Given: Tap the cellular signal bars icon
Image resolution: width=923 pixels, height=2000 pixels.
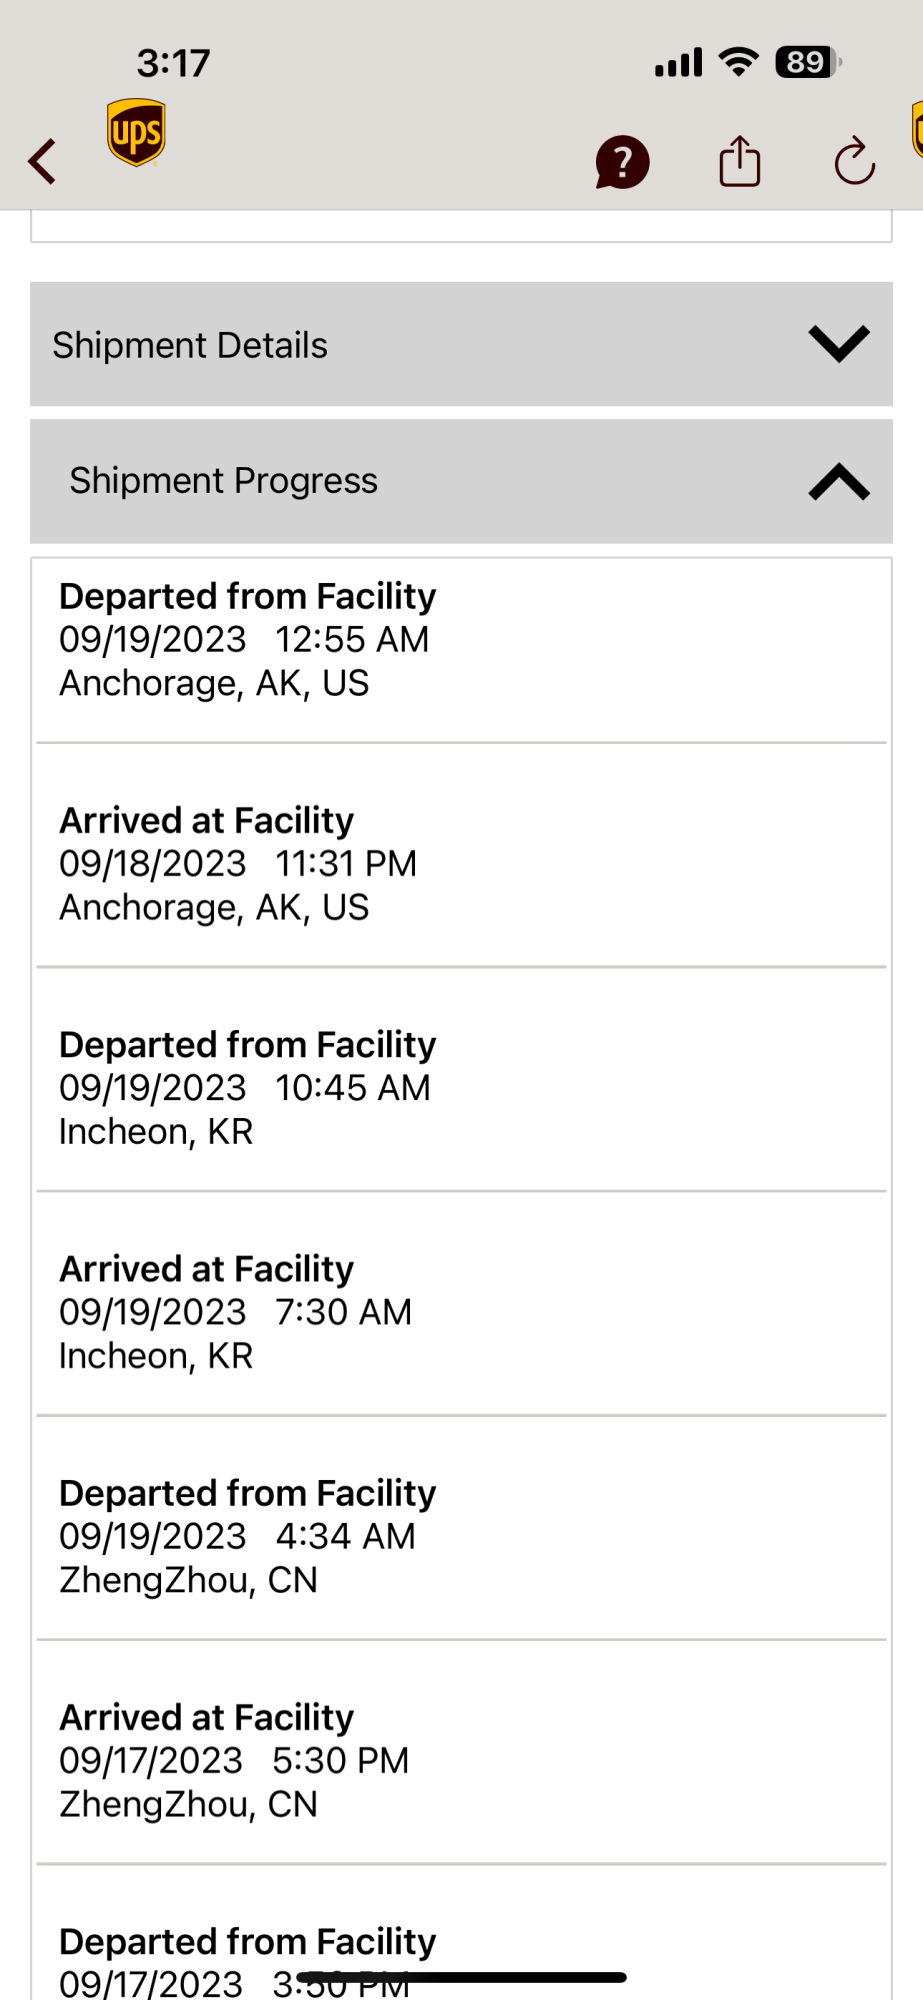Looking at the screenshot, I should tap(679, 63).
